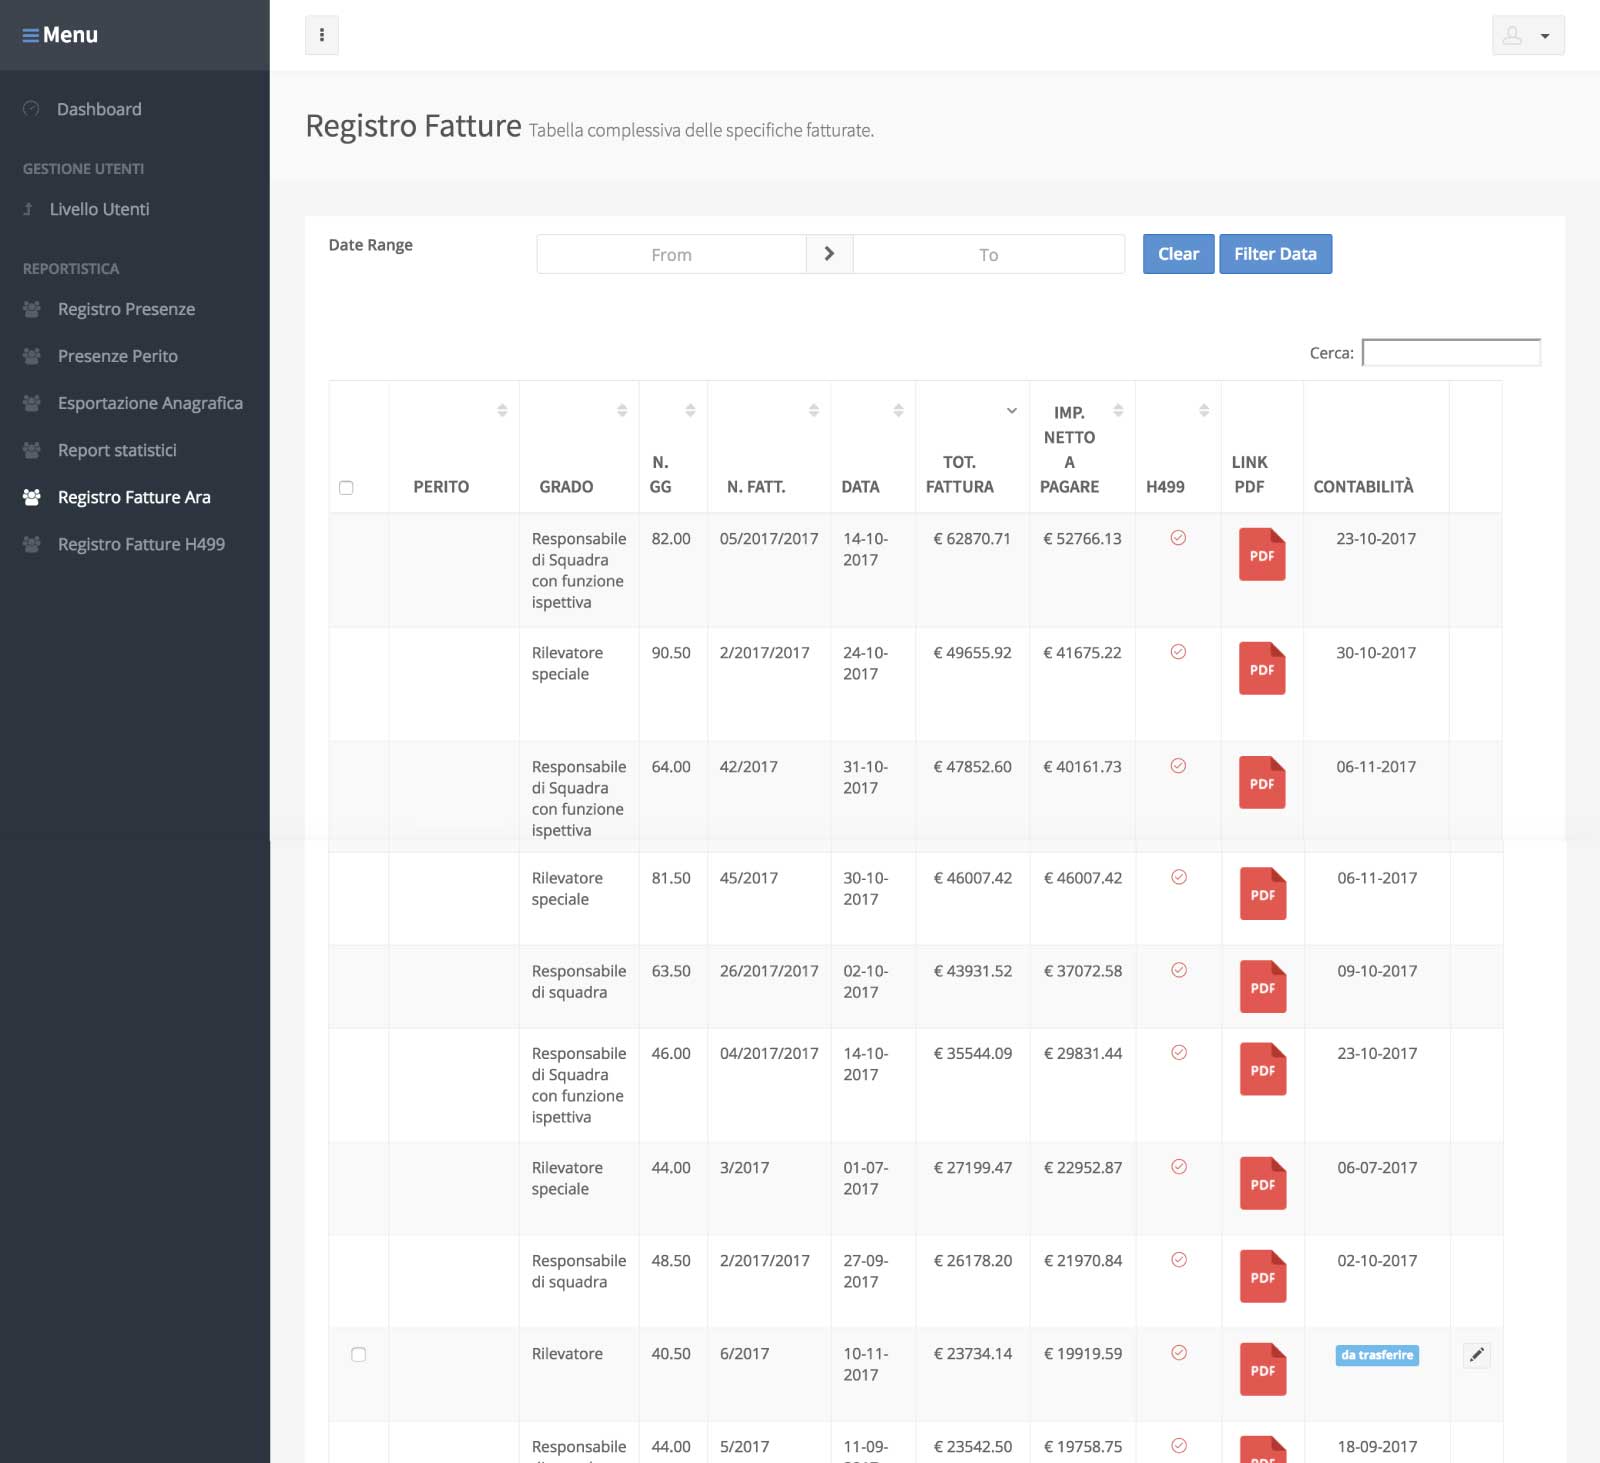Image resolution: width=1600 pixels, height=1463 pixels.
Task: Click the H499 check icon for invoice 3/2017
Action: 1179,1166
